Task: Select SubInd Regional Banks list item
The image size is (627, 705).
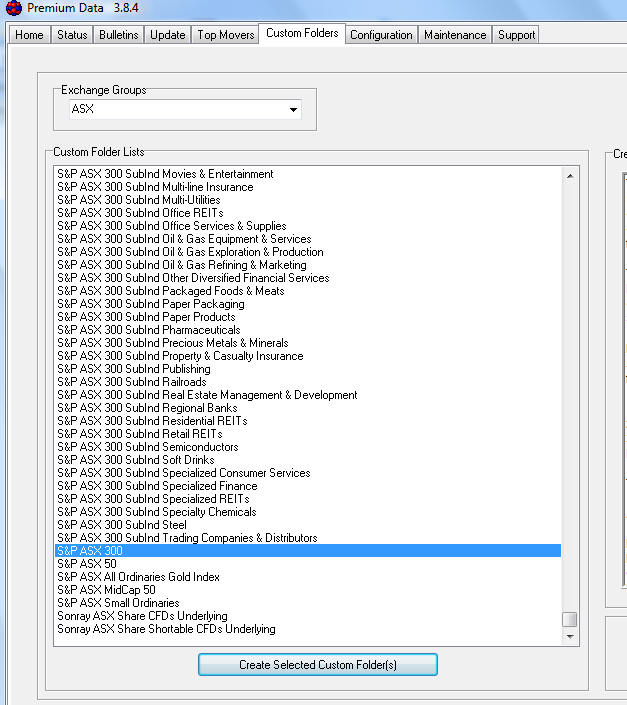Action: 308,408
